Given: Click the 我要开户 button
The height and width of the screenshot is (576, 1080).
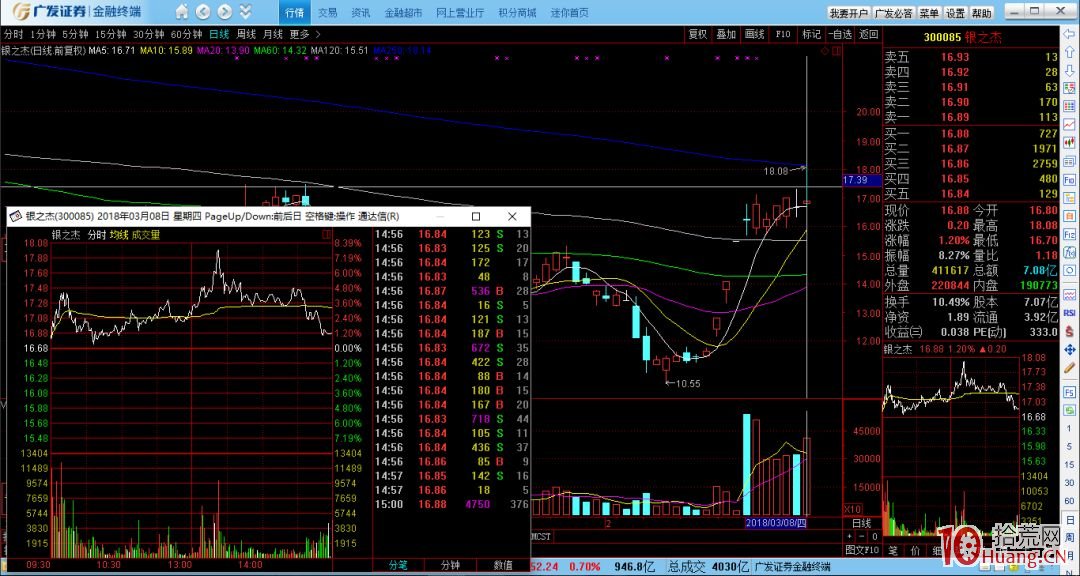Looking at the screenshot, I should click(x=849, y=13).
